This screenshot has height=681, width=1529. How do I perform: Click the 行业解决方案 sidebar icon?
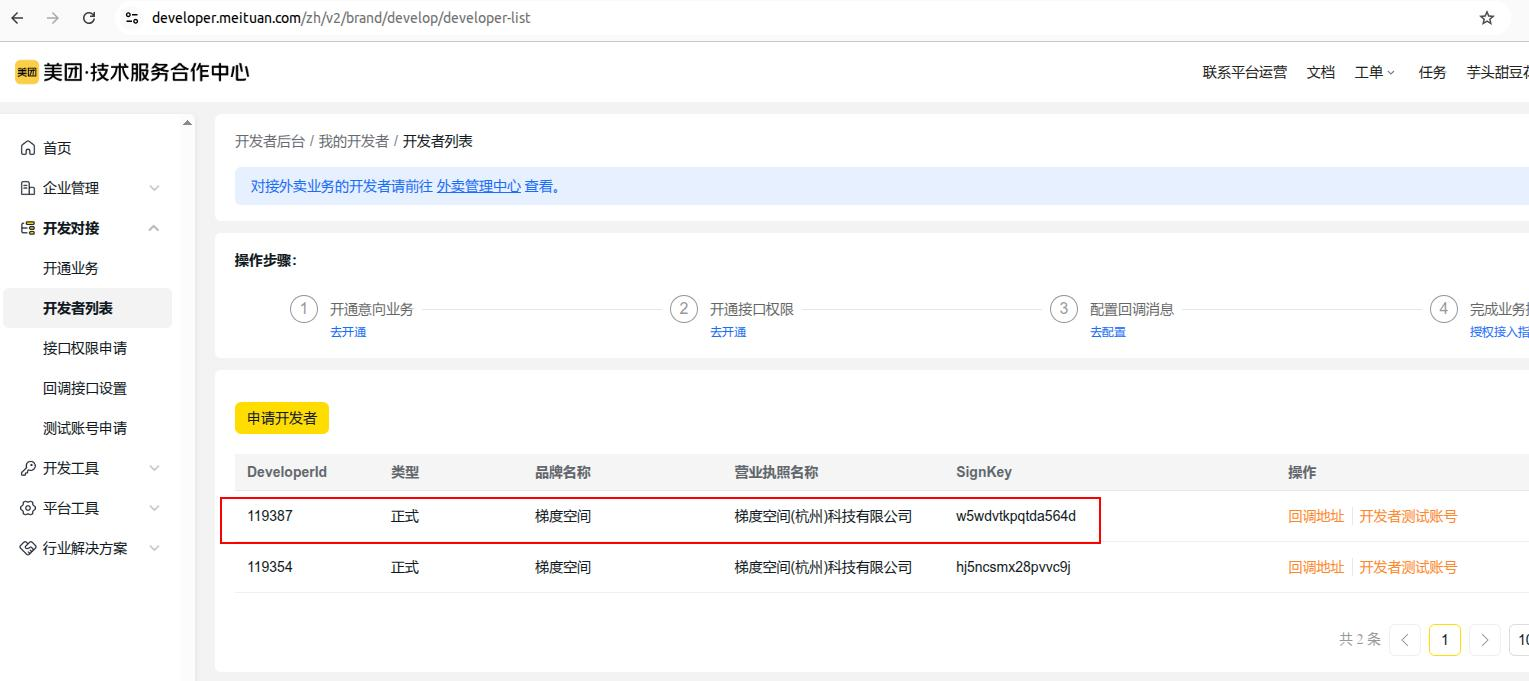27,548
